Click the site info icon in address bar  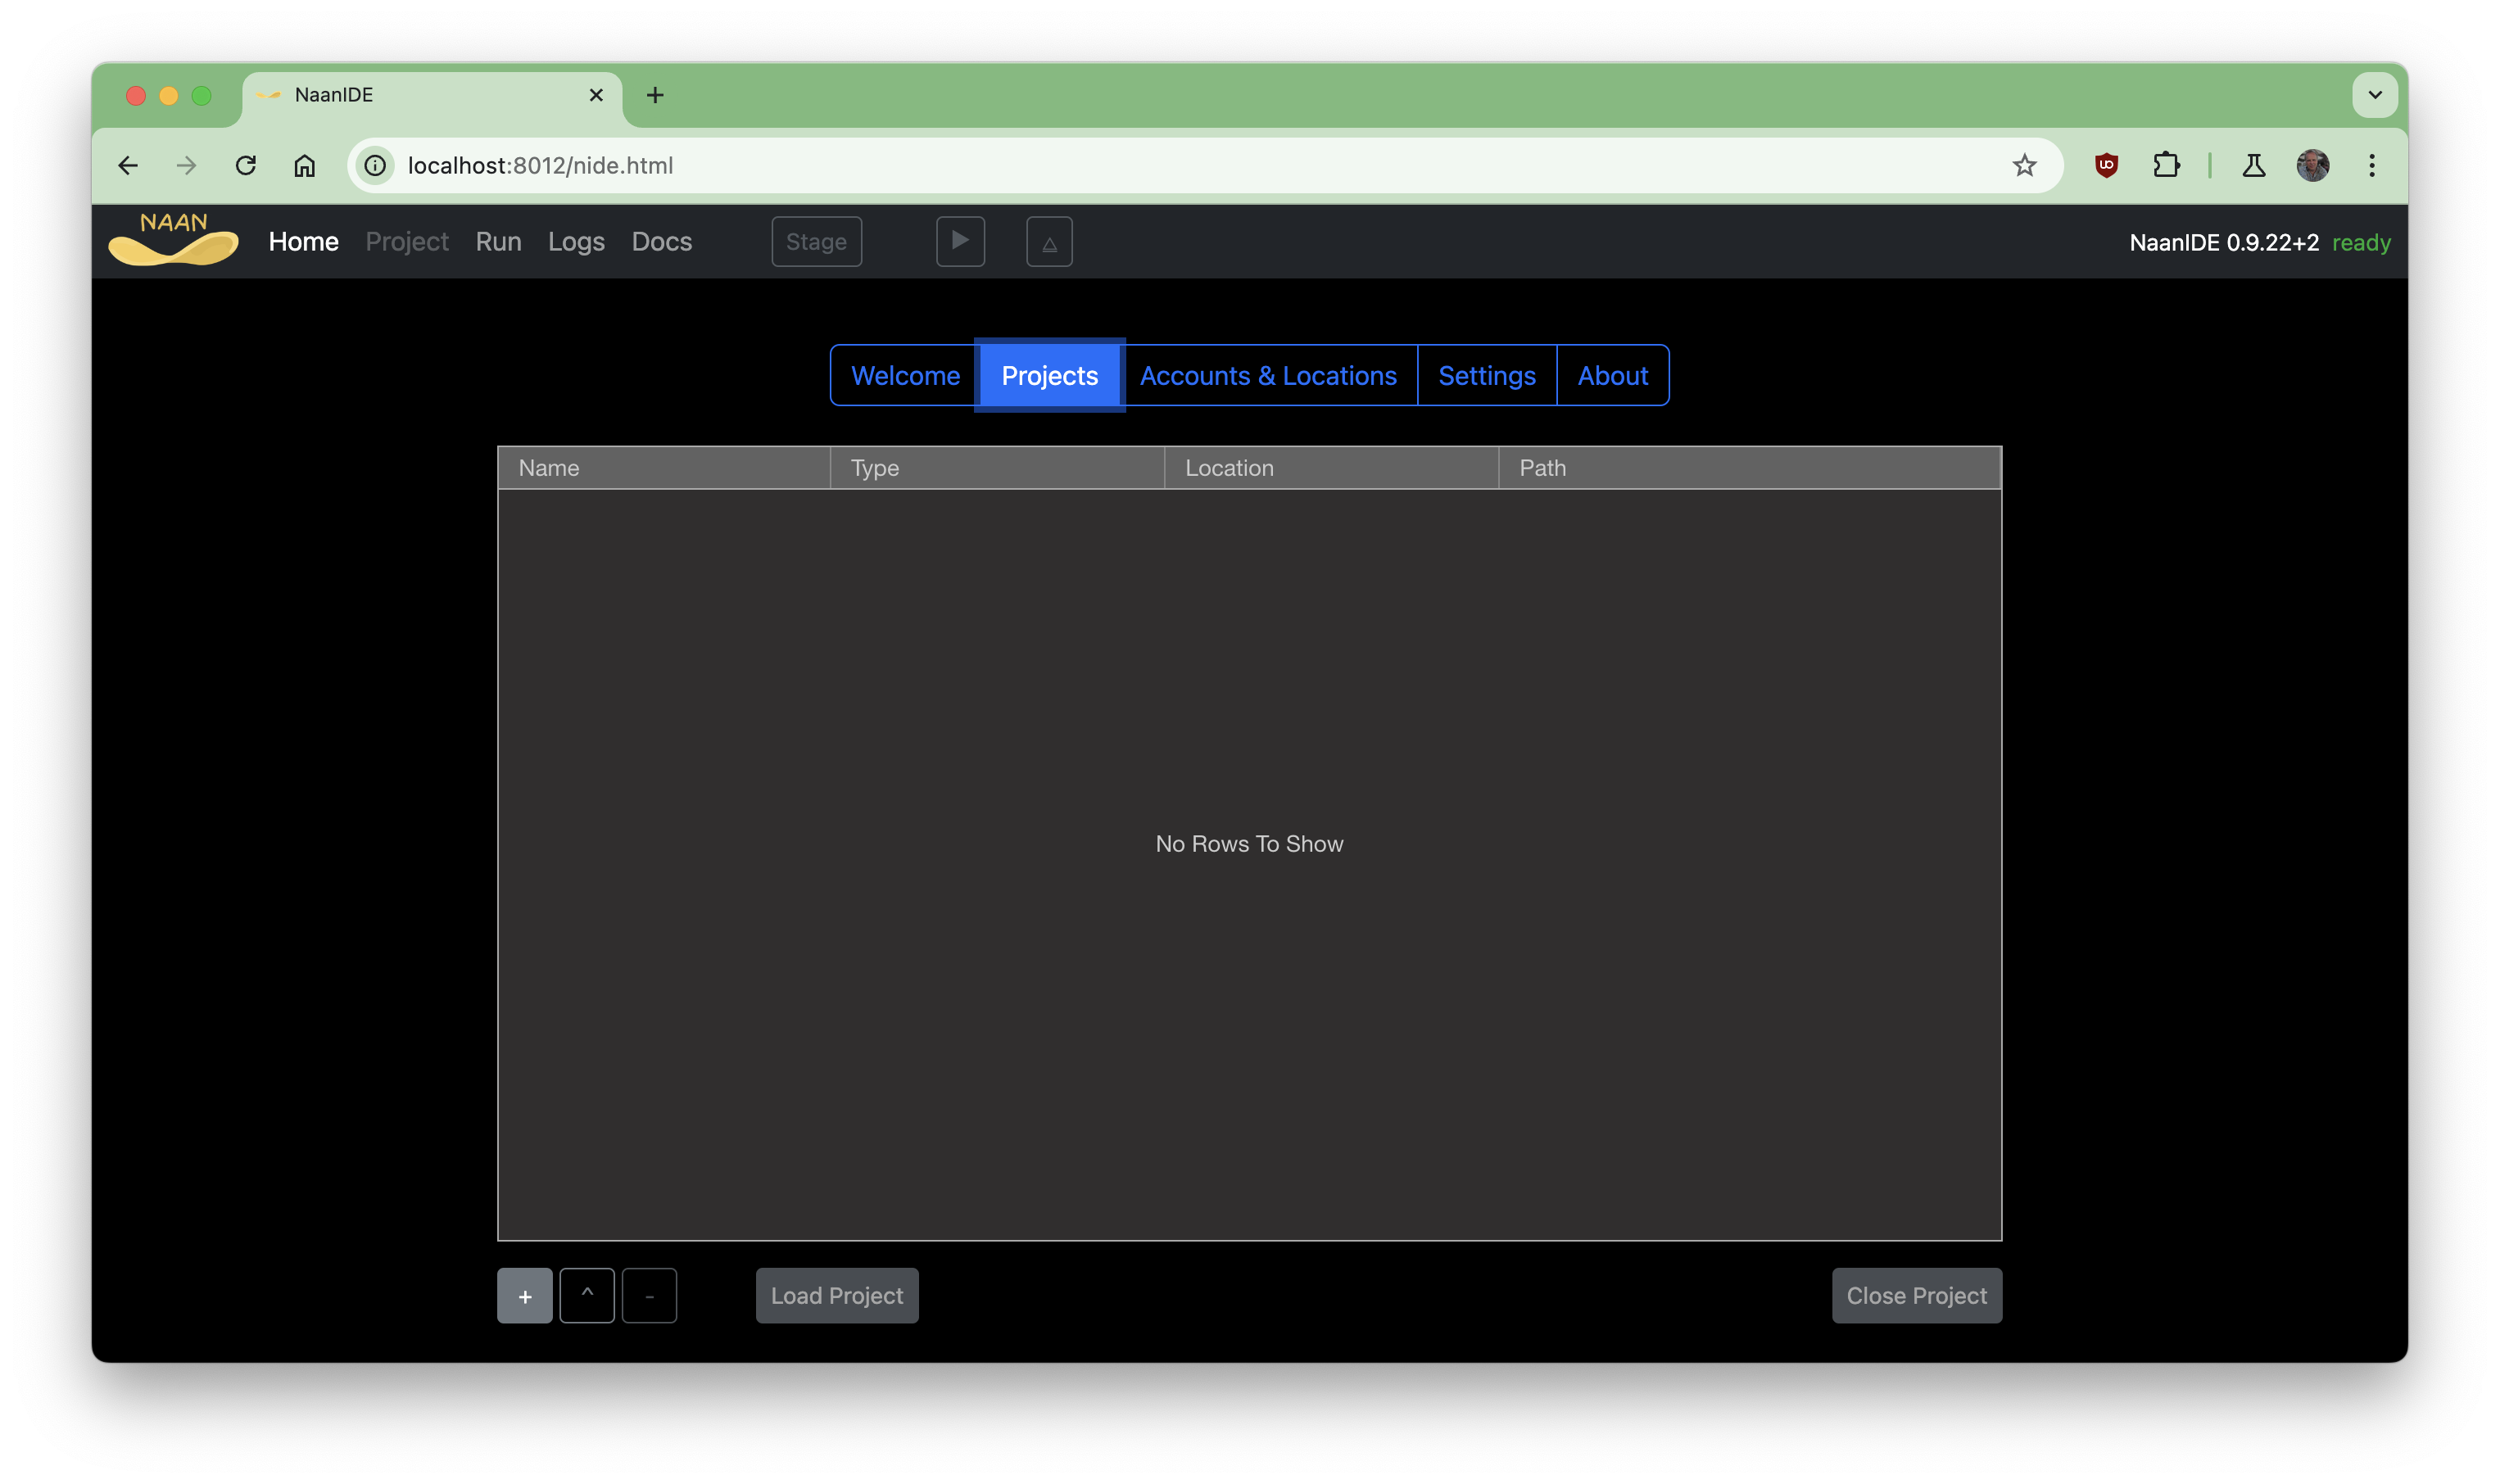pyautogui.click(x=375, y=165)
